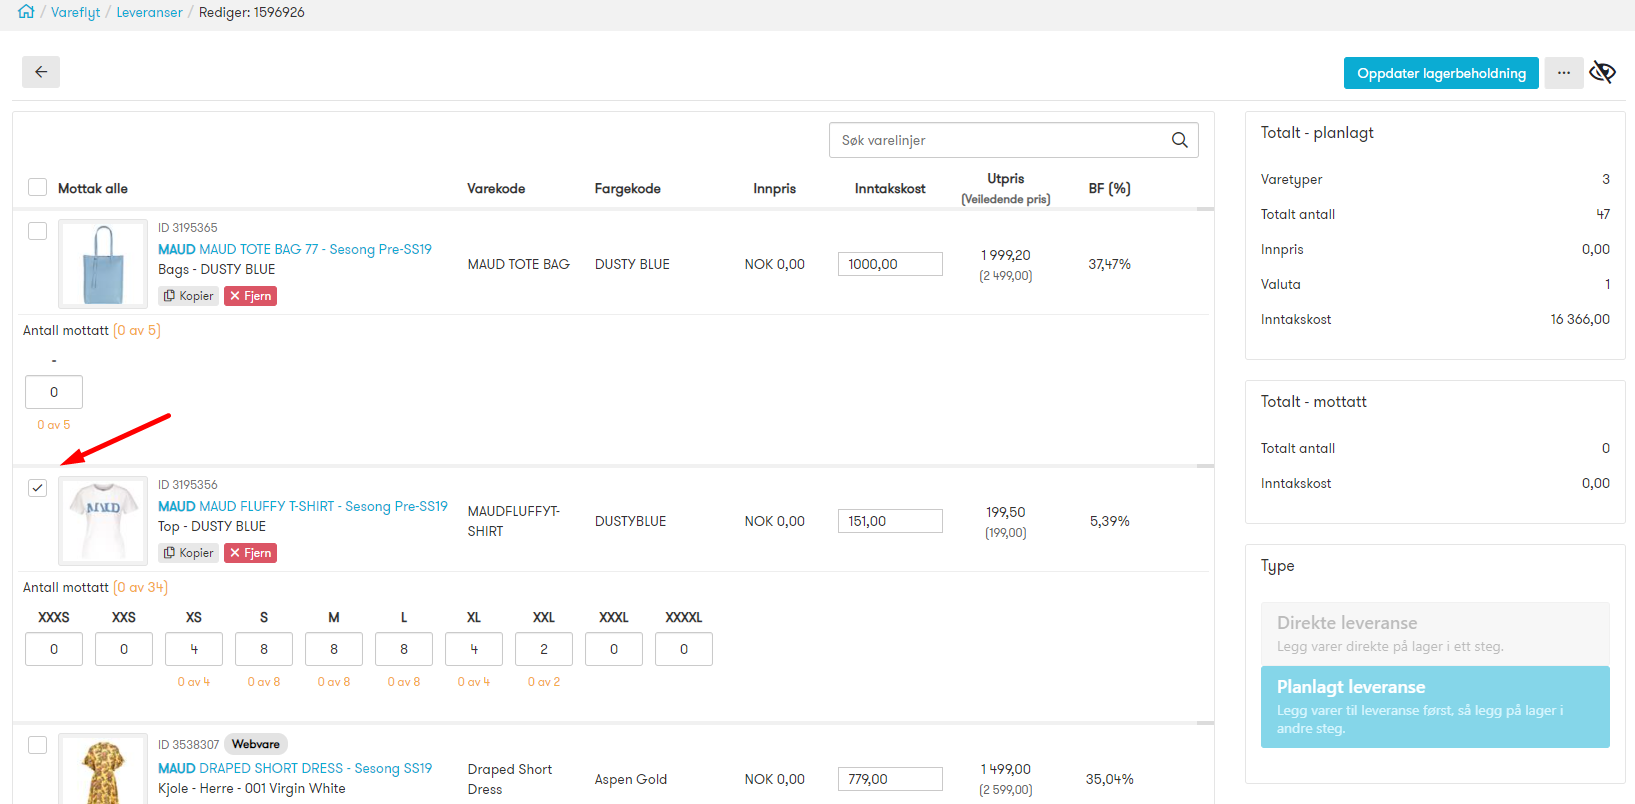Image resolution: width=1635 pixels, height=804 pixels.
Task: Click Fjern for MAUD TOTE BAG
Action: tap(250, 296)
